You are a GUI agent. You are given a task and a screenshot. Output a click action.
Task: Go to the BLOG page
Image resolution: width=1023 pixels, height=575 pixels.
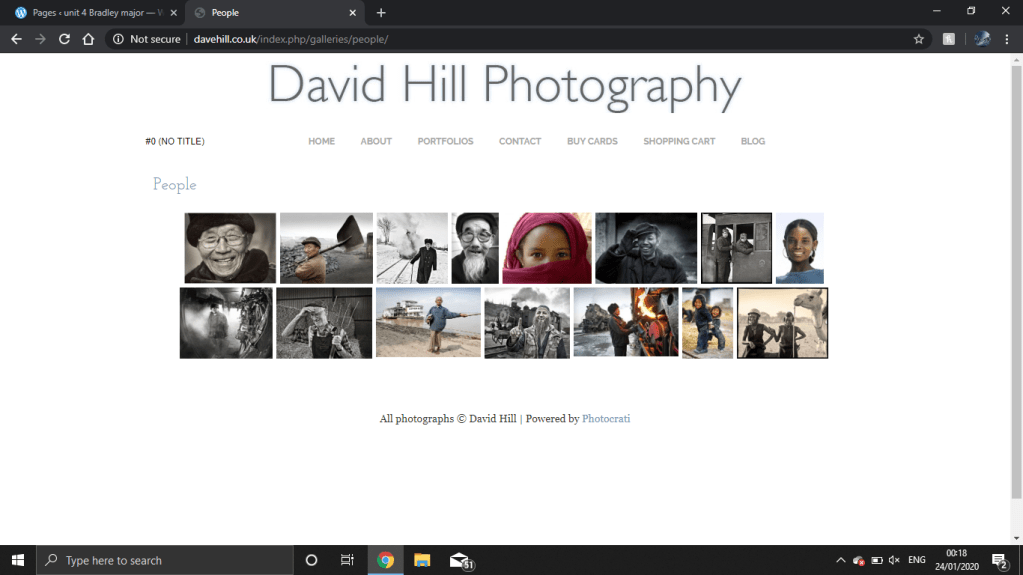752,141
